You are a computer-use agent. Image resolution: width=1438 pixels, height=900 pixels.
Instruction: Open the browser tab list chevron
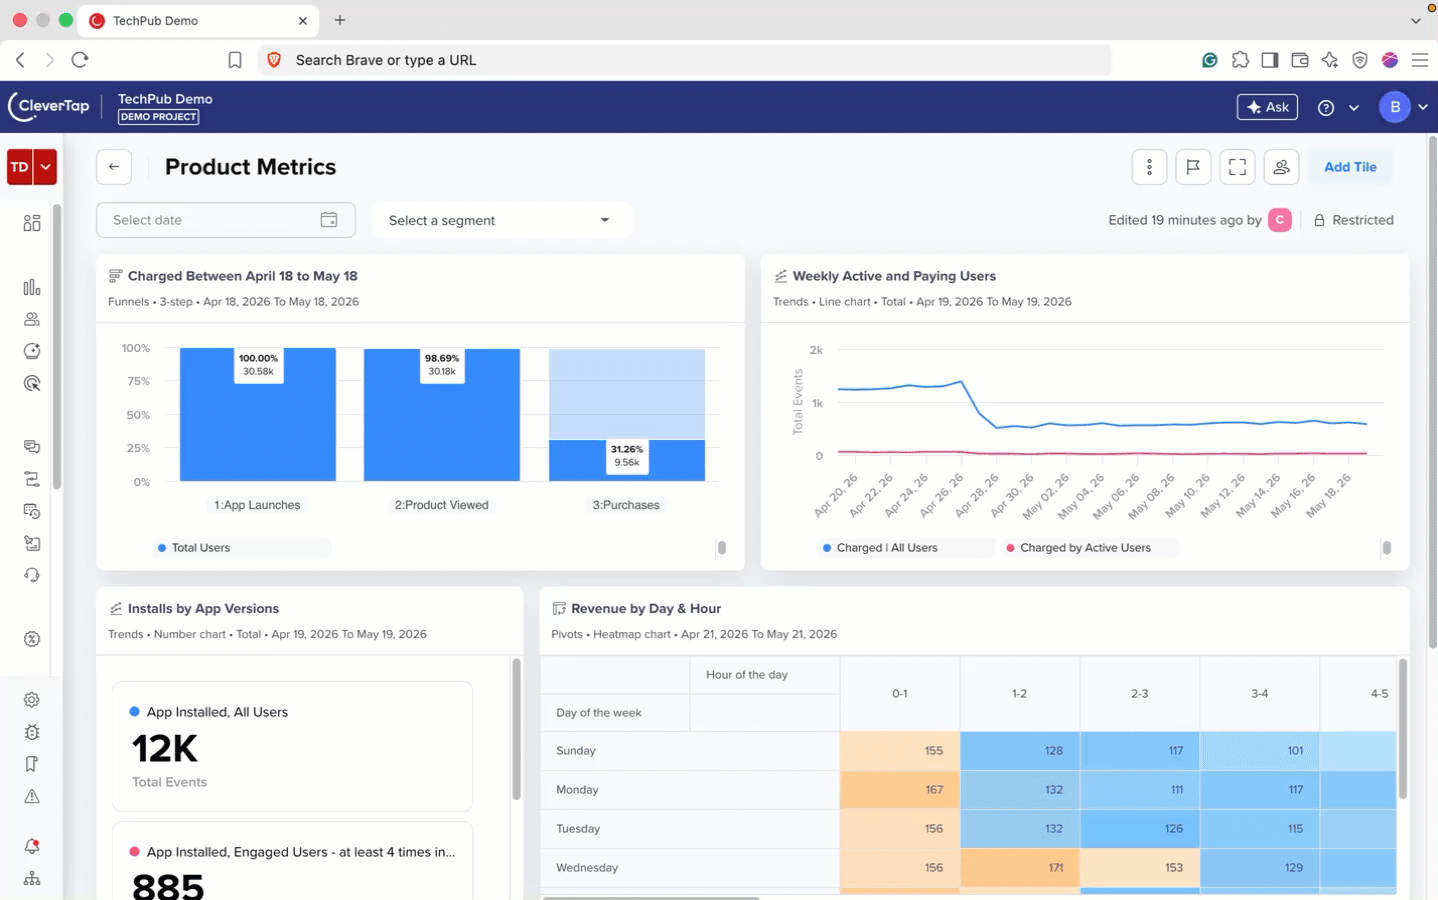[x=1416, y=20]
